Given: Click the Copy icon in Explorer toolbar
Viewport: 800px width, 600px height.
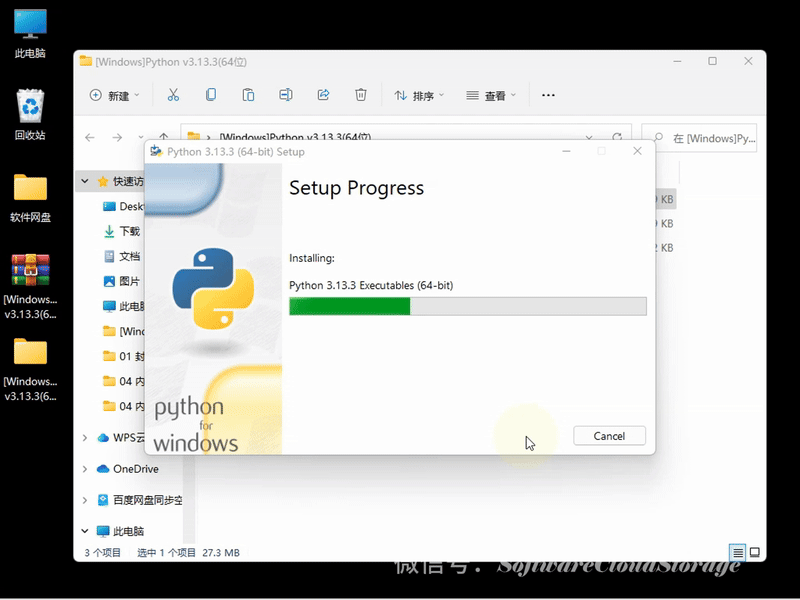Looking at the screenshot, I should tap(210, 95).
